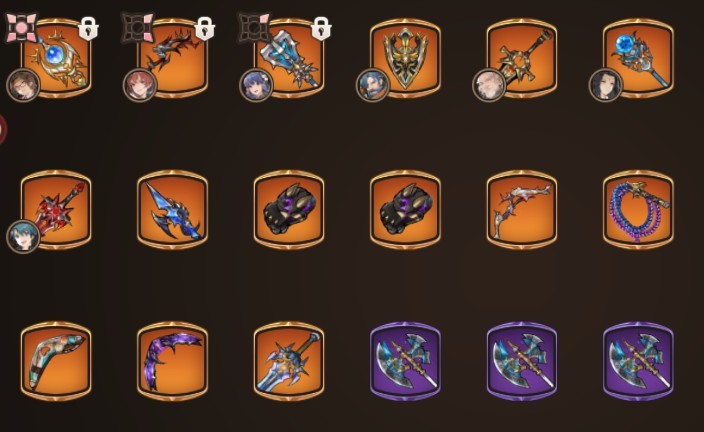704x432 pixels.
Task: Select the black thorned bow with red spikes
Action: tap(172, 58)
